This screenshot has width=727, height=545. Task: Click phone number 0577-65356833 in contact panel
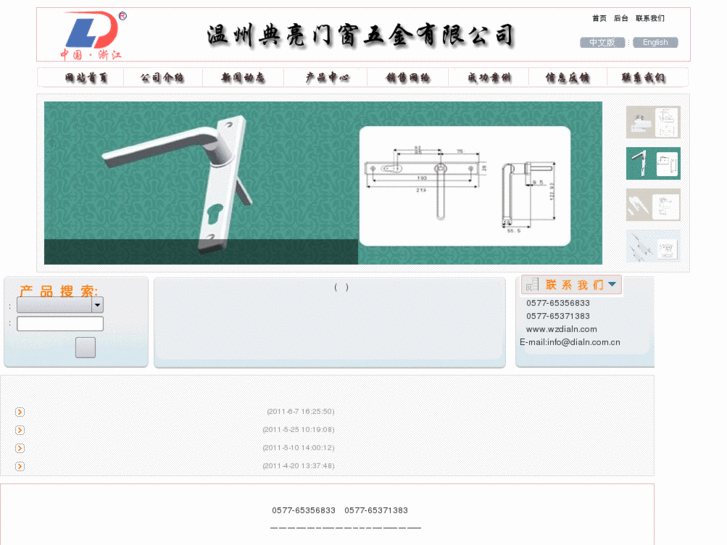[558, 303]
